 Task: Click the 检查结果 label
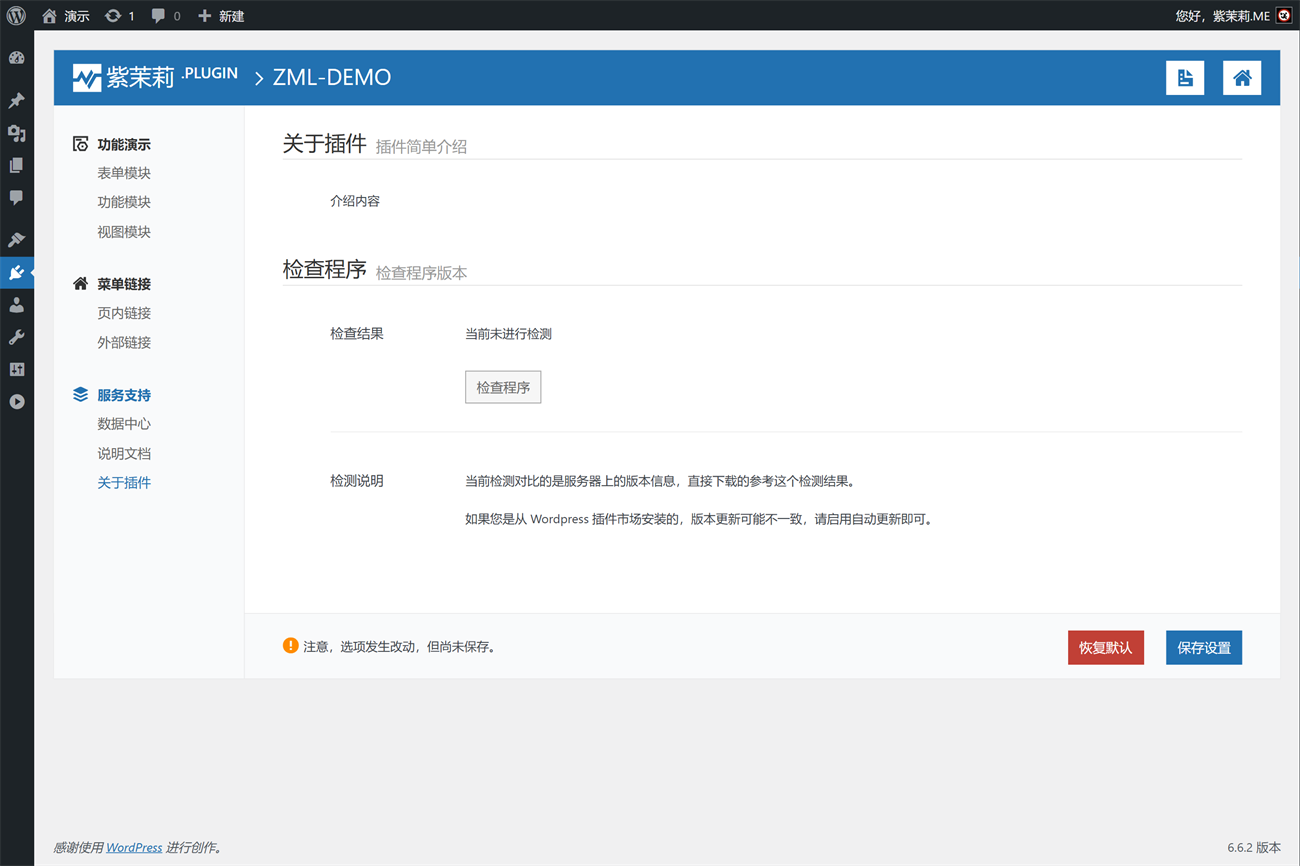[x=357, y=334]
